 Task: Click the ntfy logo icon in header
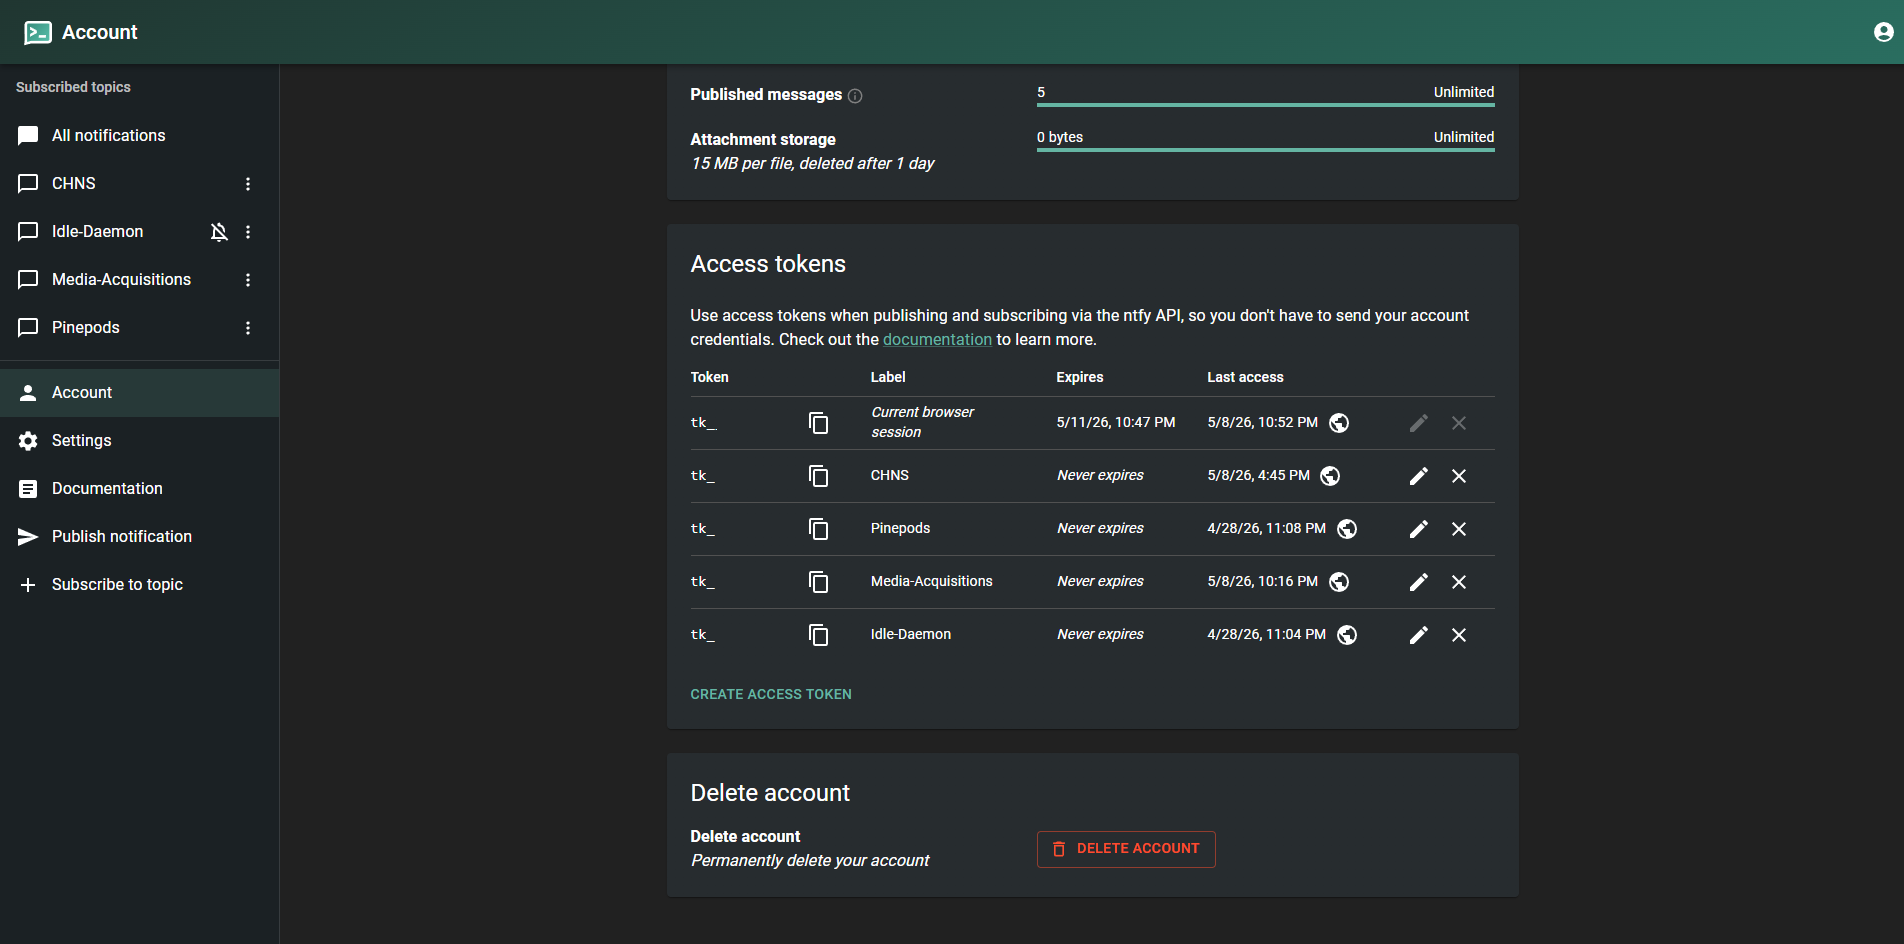[x=38, y=32]
